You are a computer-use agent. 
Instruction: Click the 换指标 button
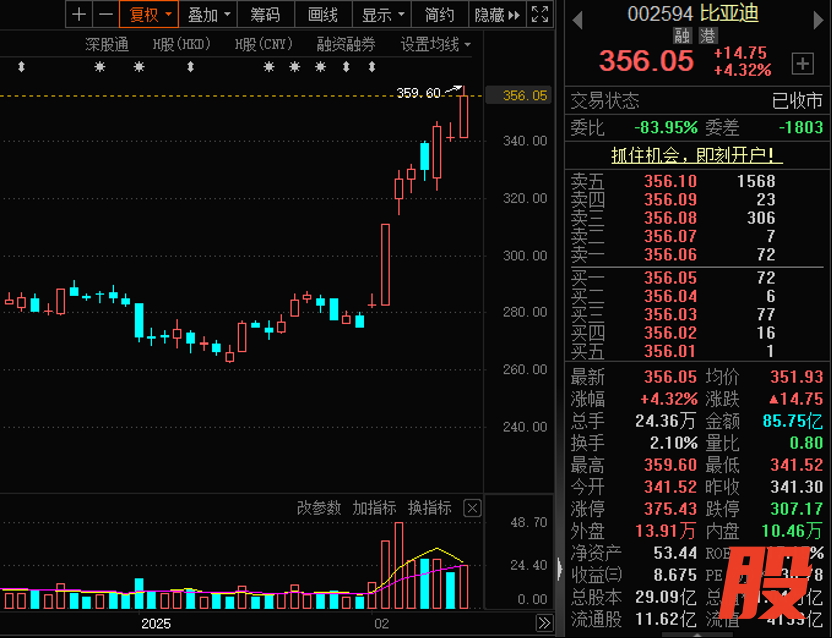[x=429, y=508]
